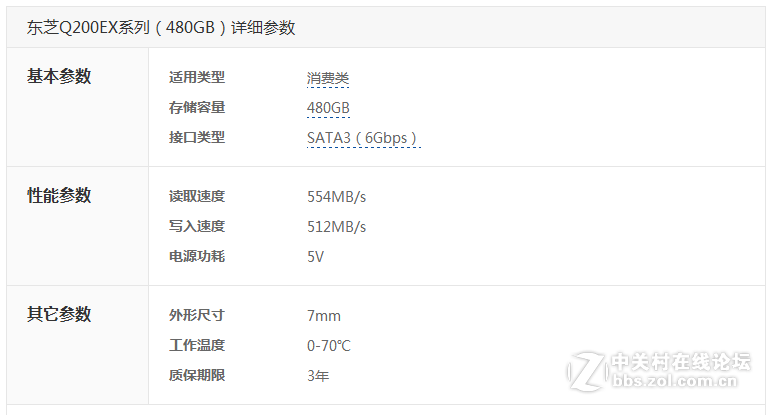Click the 基本参数 section heading
This screenshot has width=774, height=415.
[x=59, y=76]
